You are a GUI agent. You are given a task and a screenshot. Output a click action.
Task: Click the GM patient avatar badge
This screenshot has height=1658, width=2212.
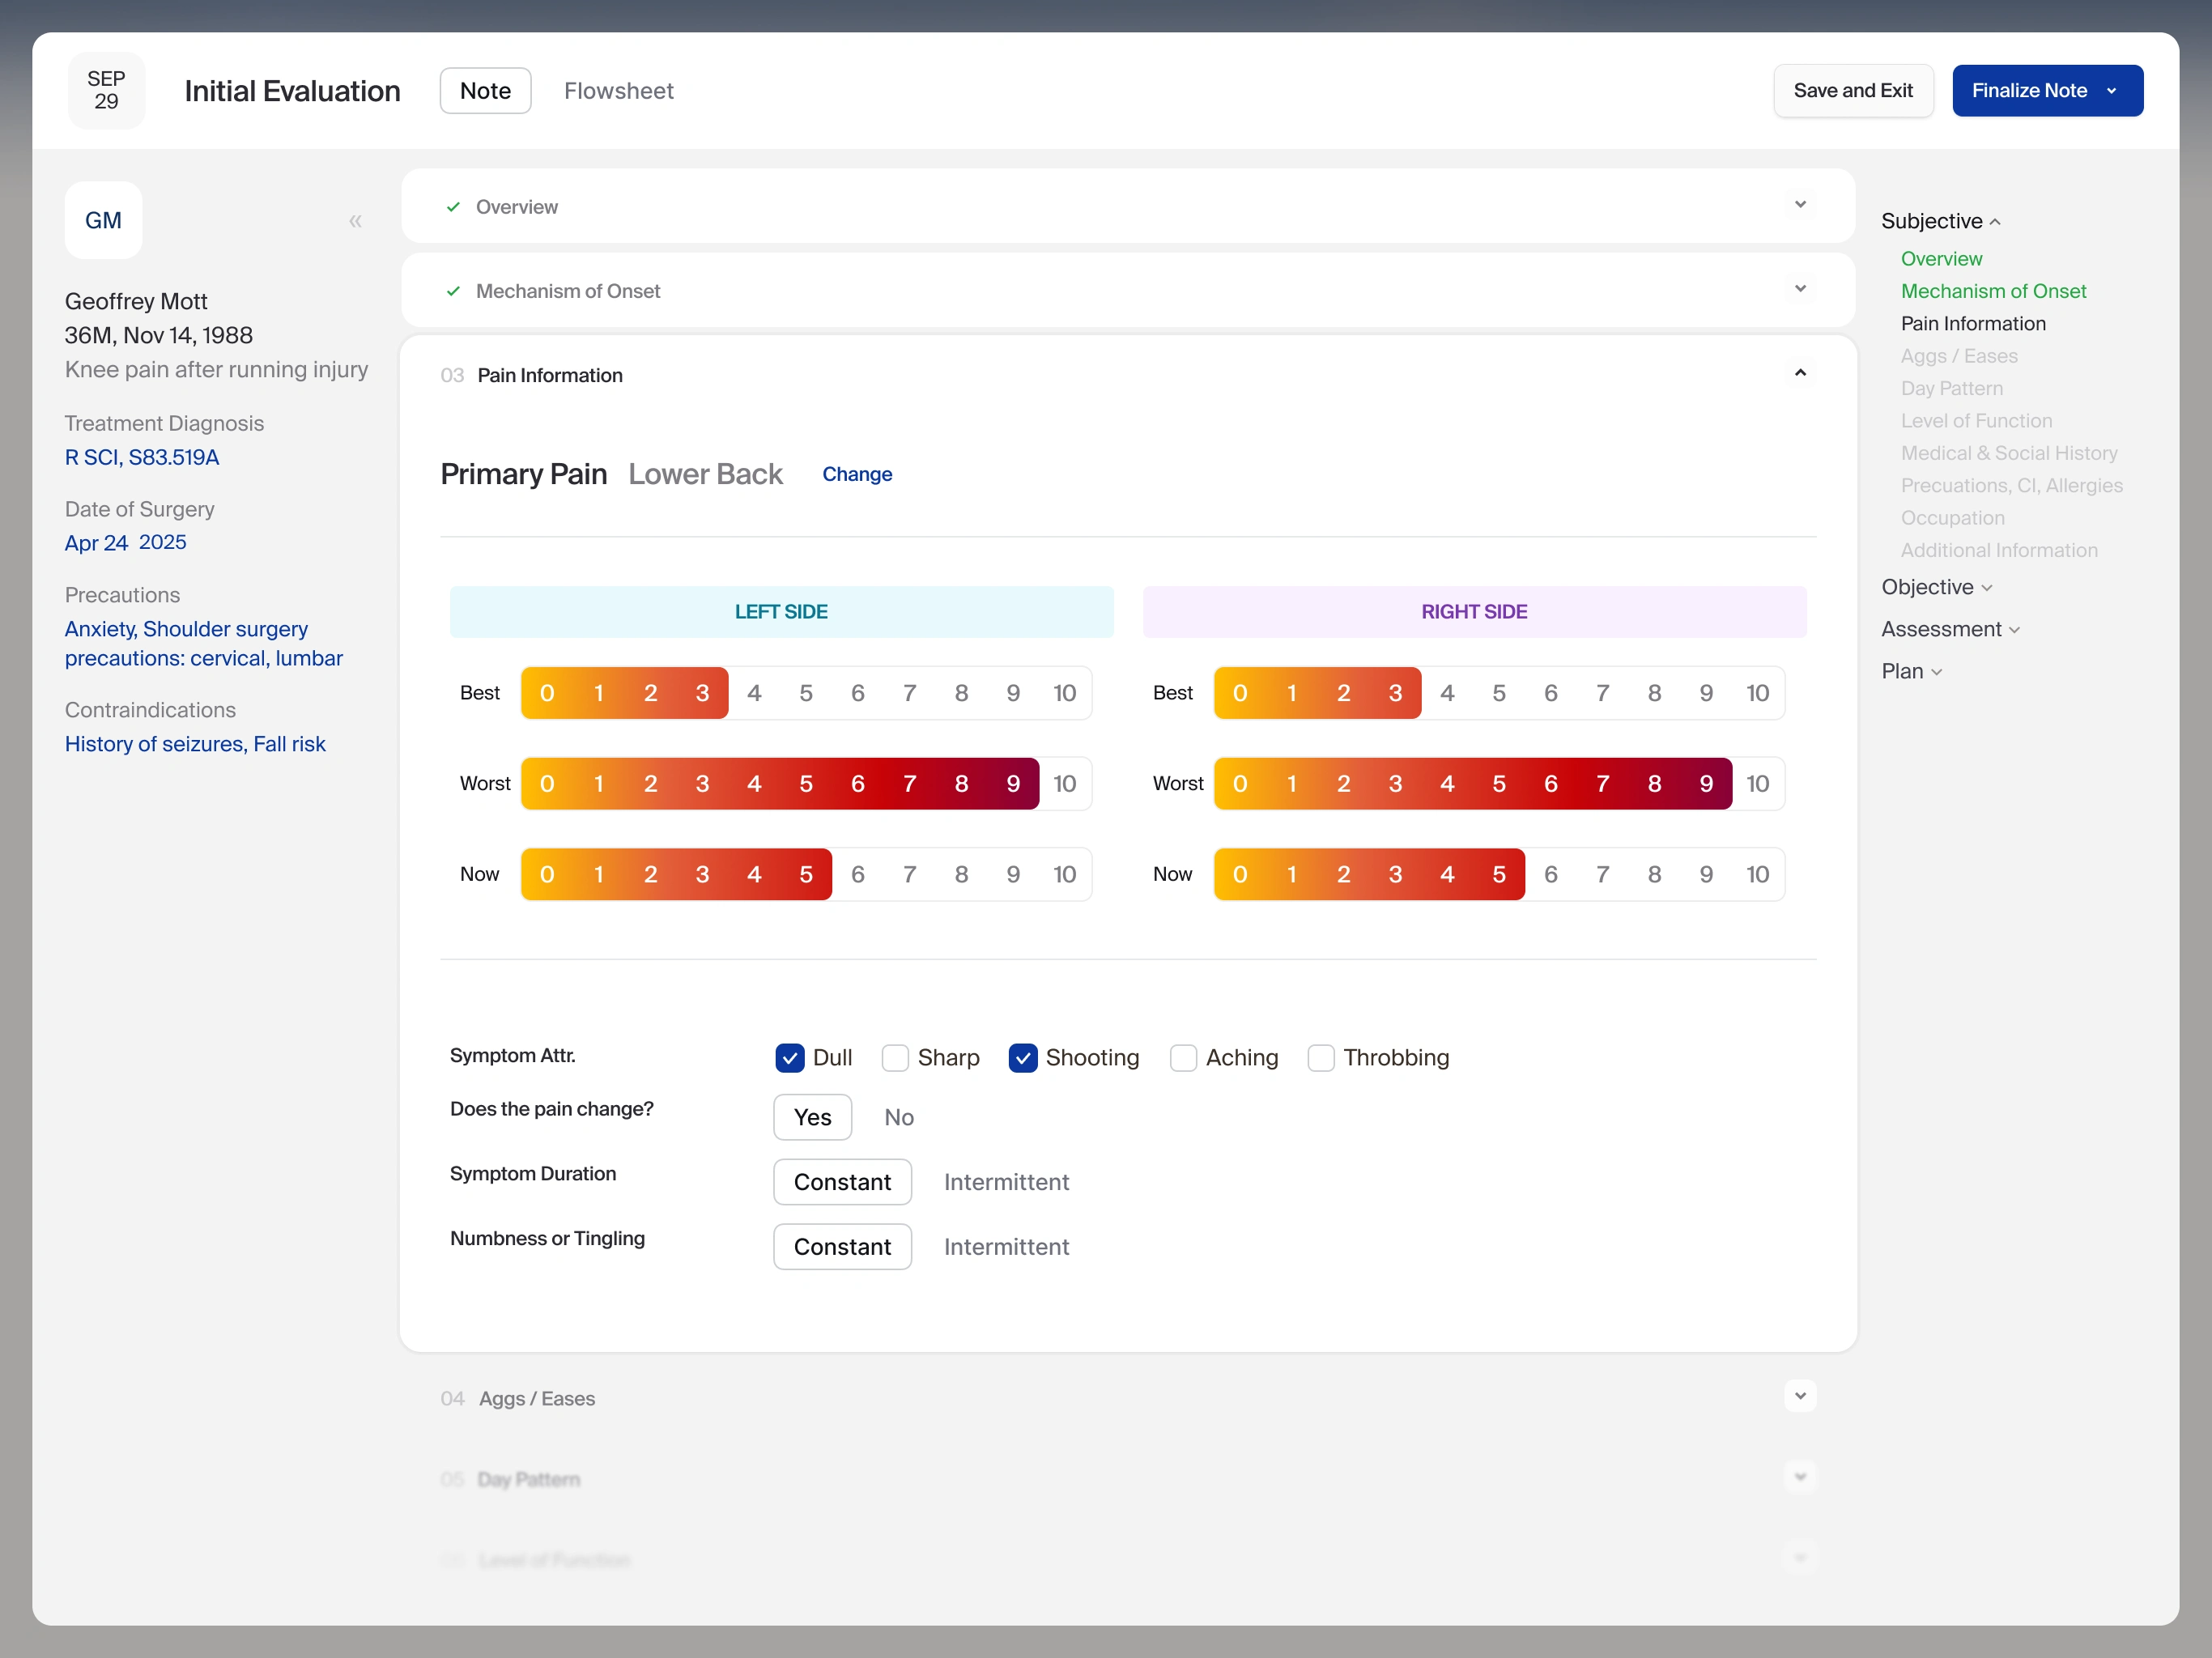(x=104, y=220)
